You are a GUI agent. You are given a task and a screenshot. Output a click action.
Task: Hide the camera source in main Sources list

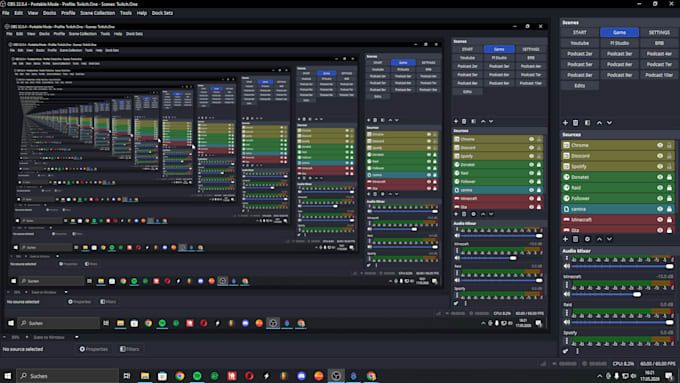[660, 209]
